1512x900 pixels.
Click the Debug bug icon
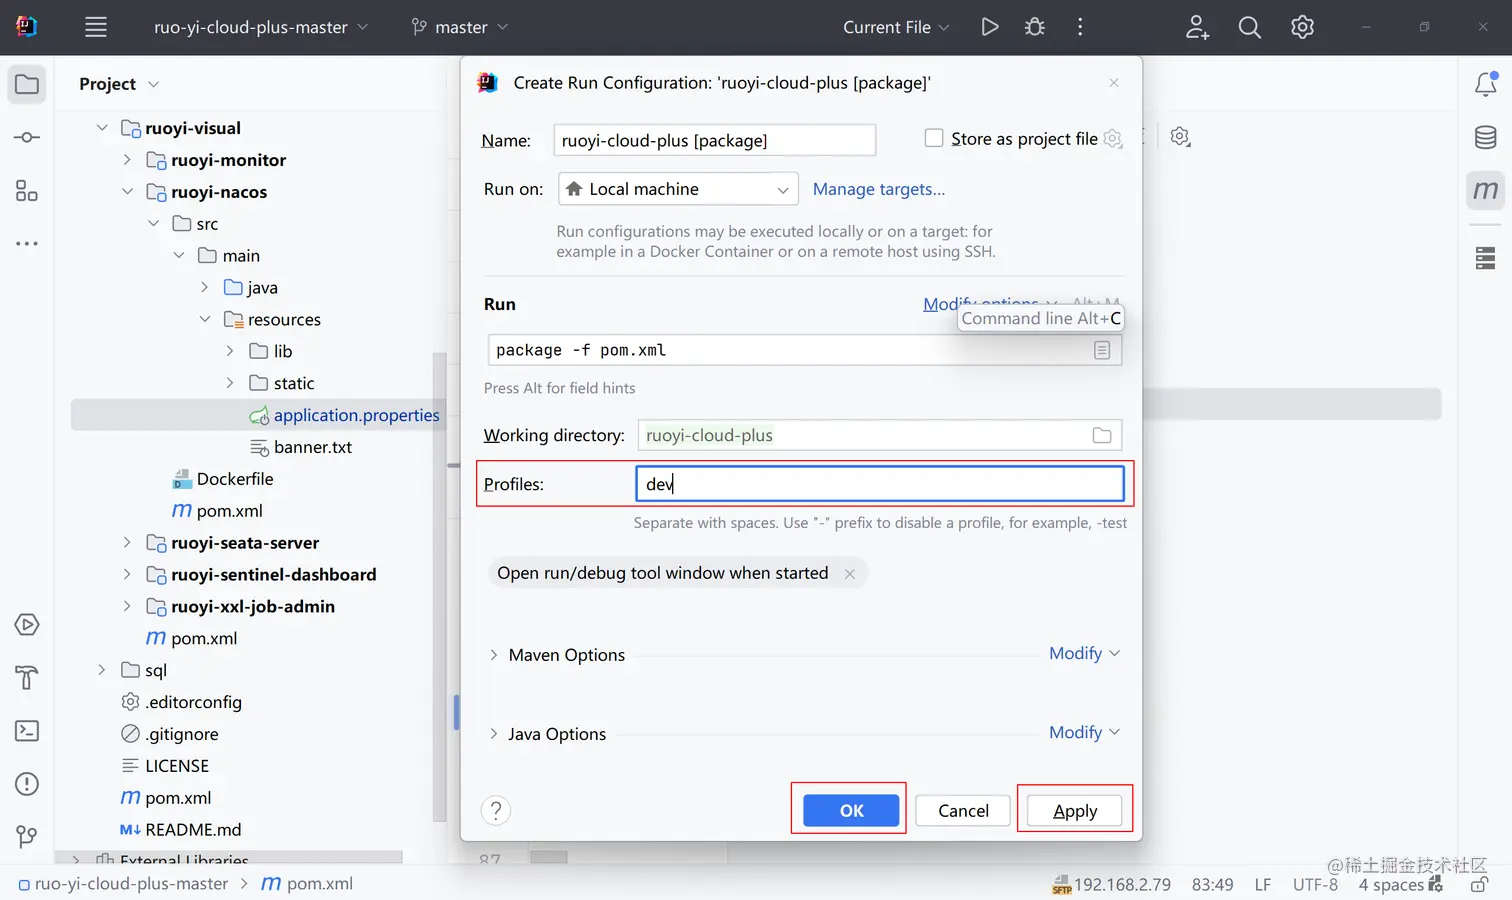tap(1035, 27)
